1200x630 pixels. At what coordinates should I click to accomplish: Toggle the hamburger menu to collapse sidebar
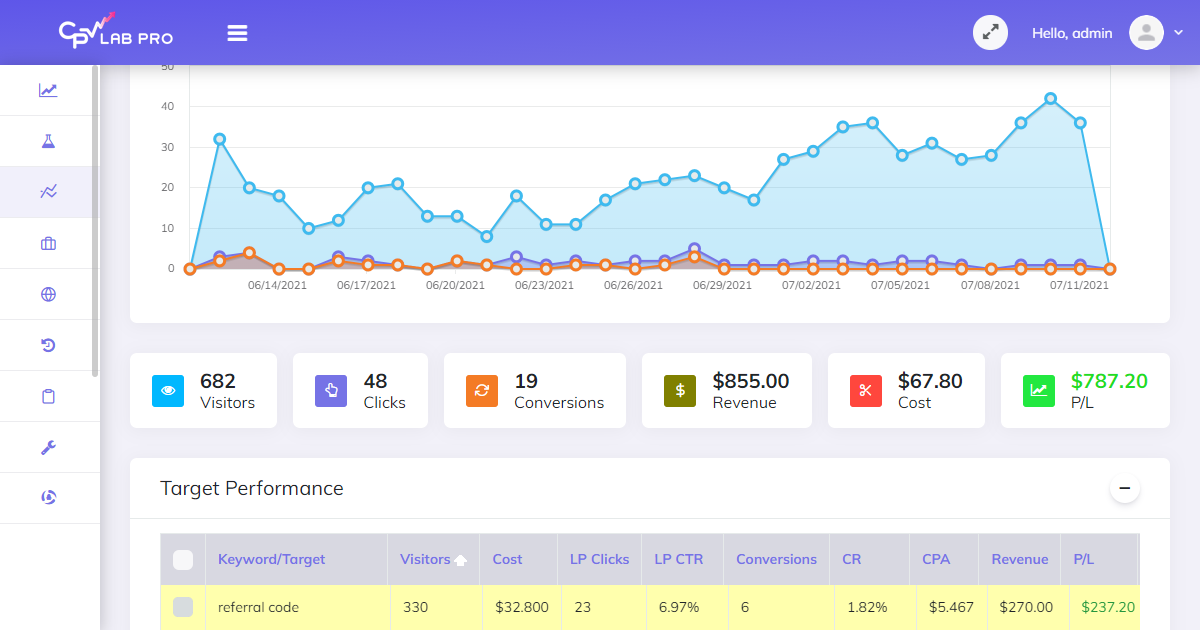237,33
